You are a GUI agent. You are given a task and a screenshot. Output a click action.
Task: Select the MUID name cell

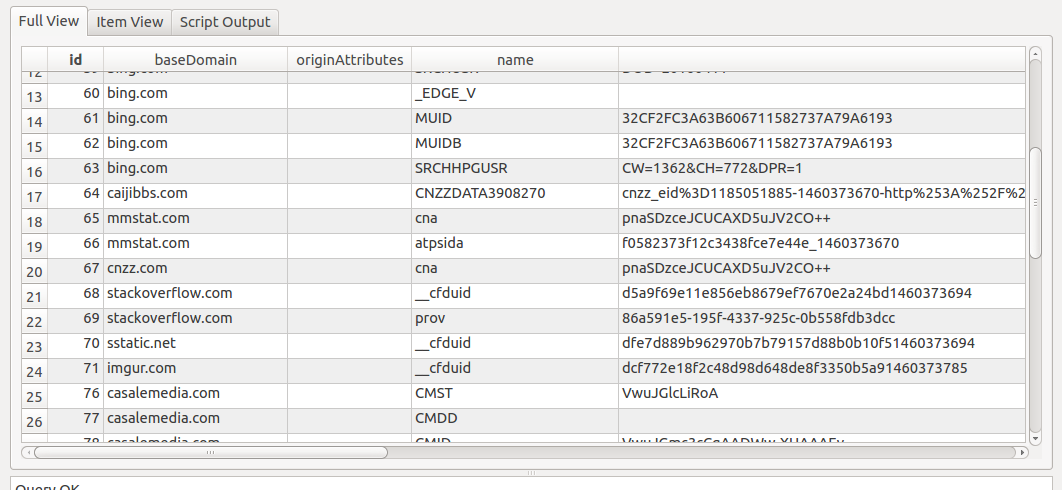[515, 119]
